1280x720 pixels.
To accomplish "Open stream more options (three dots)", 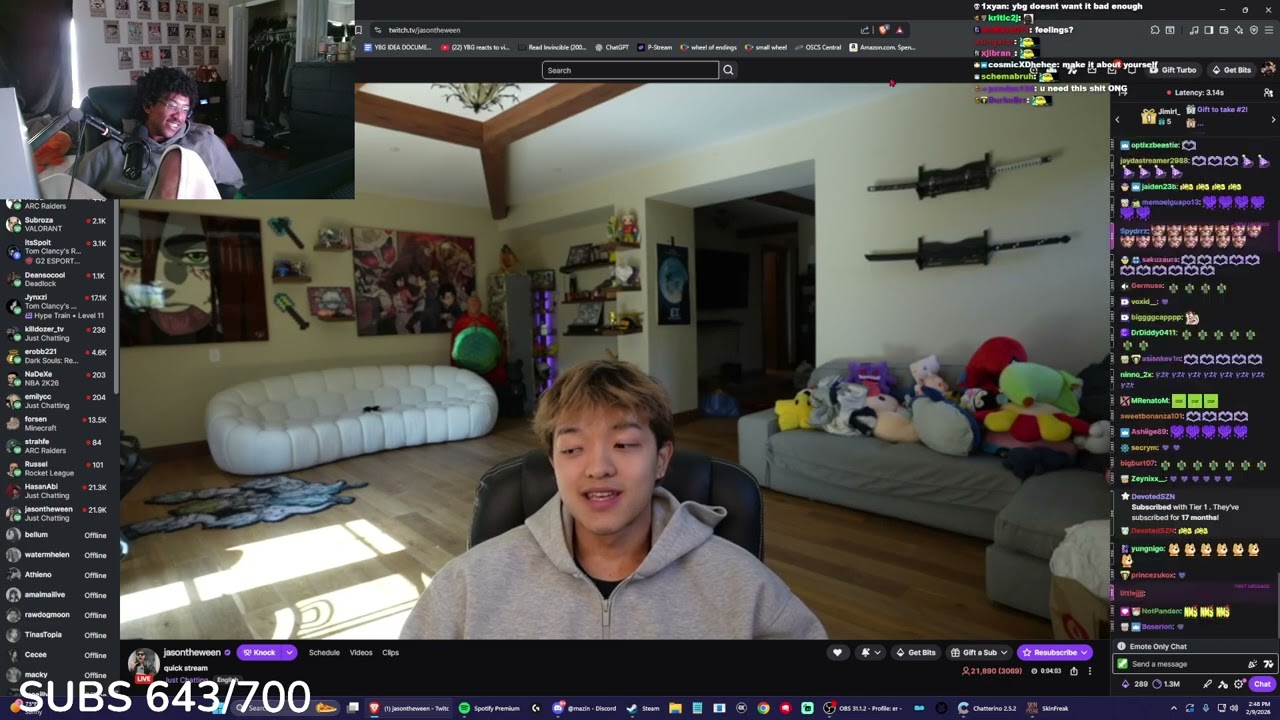I will click(1091, 671).
